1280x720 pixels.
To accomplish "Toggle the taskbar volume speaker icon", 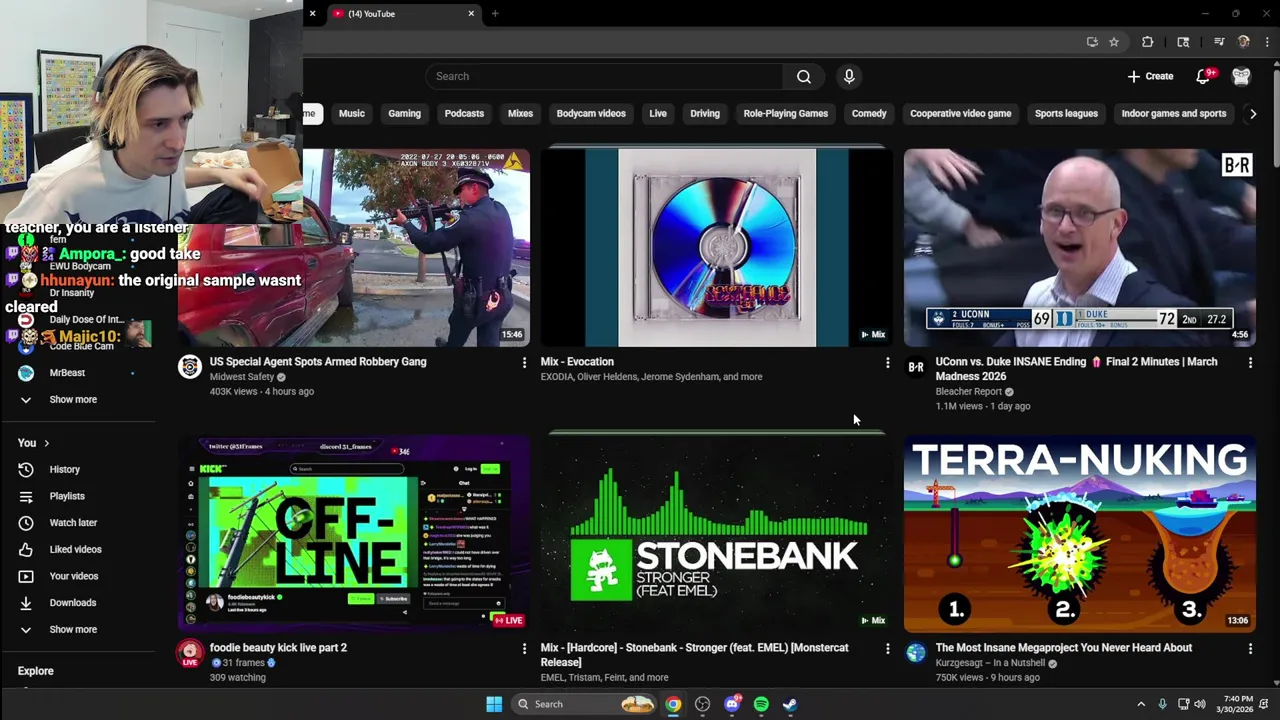I will (1200, 704).
